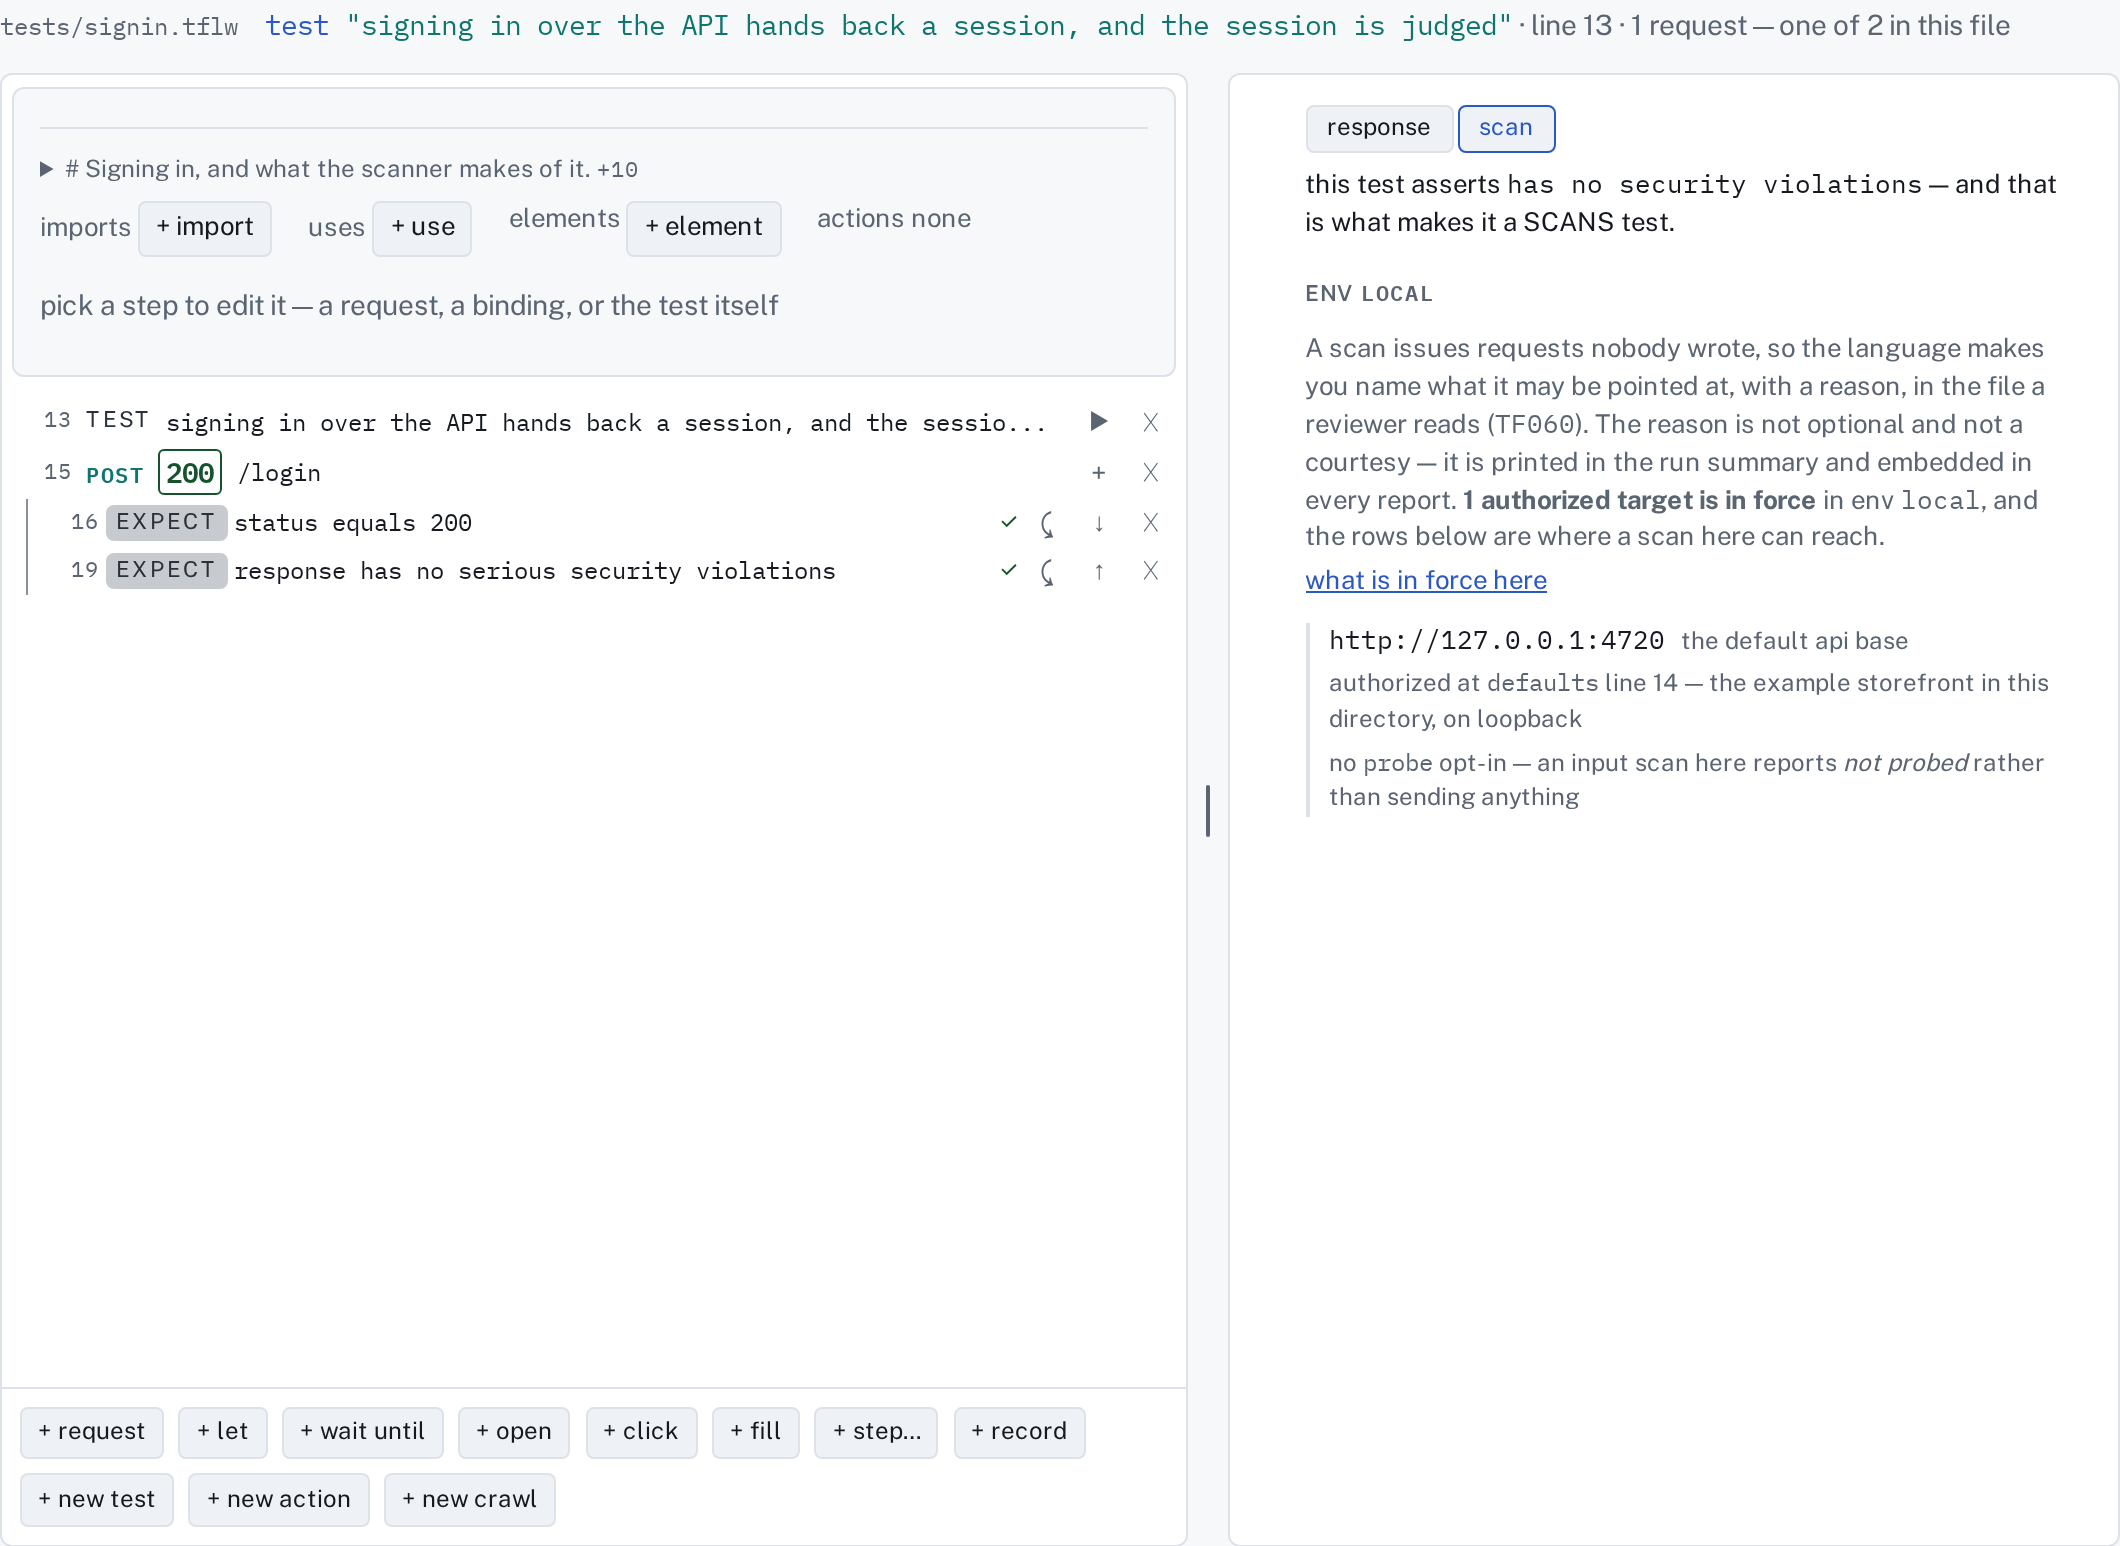Click the panel divider handle

(1208, 810)
